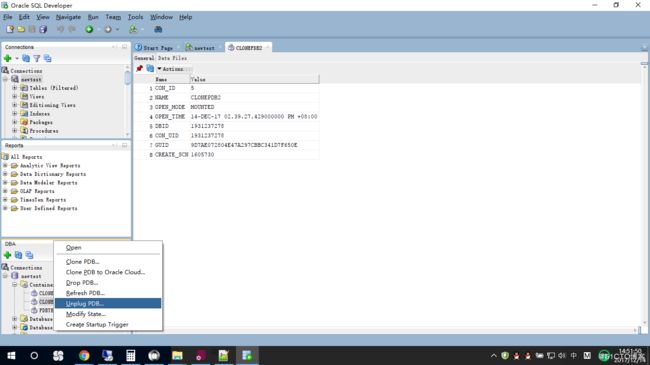The height and width of the screenshot is (365, 650).
Task: Click the schema browser icon in Connections
Action: (48, 58)
